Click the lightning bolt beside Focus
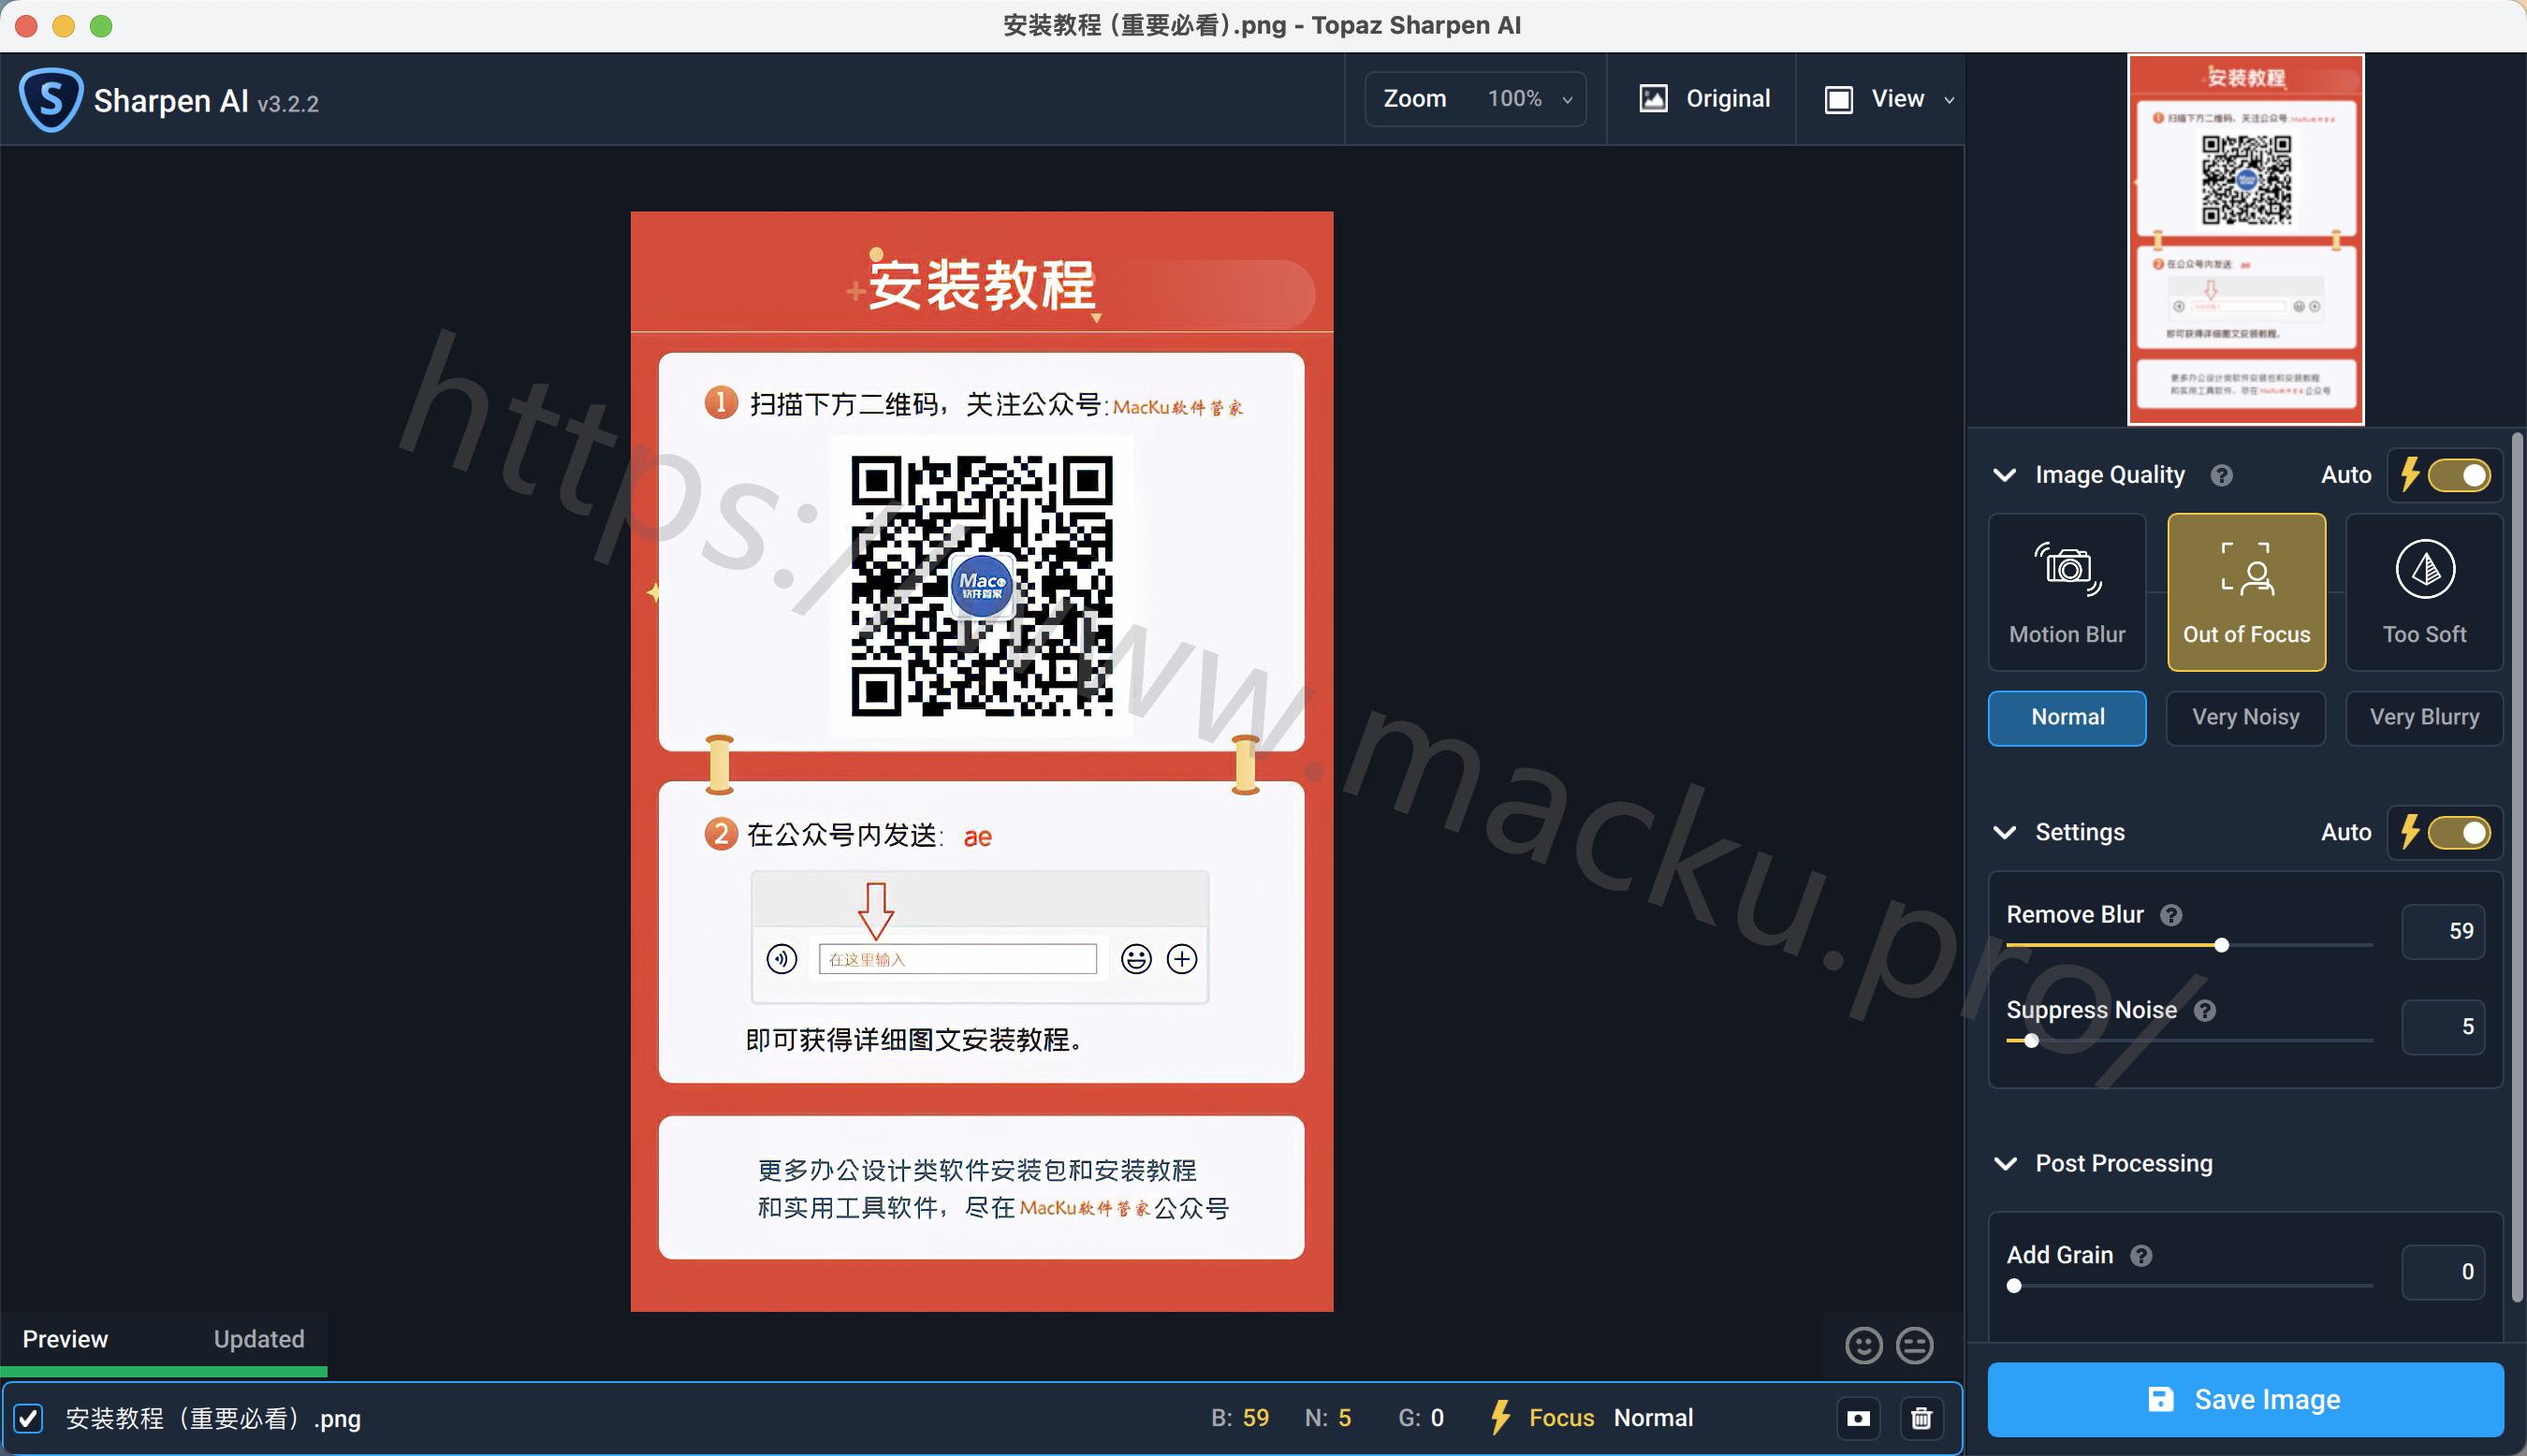The height and width of the screenshot is (1456, 2527). [1500, 1417]
